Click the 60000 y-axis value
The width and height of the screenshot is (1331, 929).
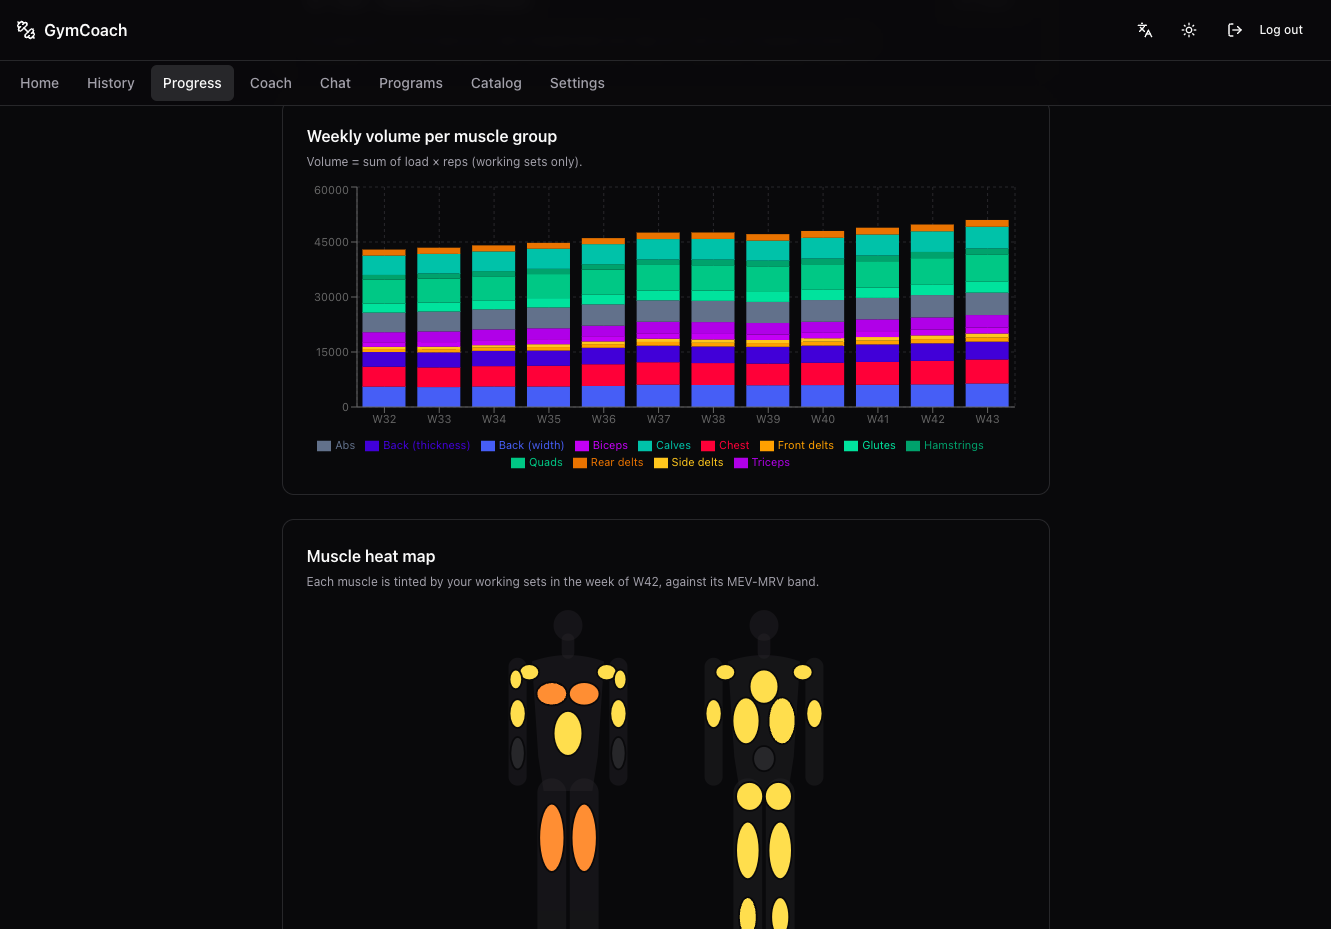pos(331,190)
